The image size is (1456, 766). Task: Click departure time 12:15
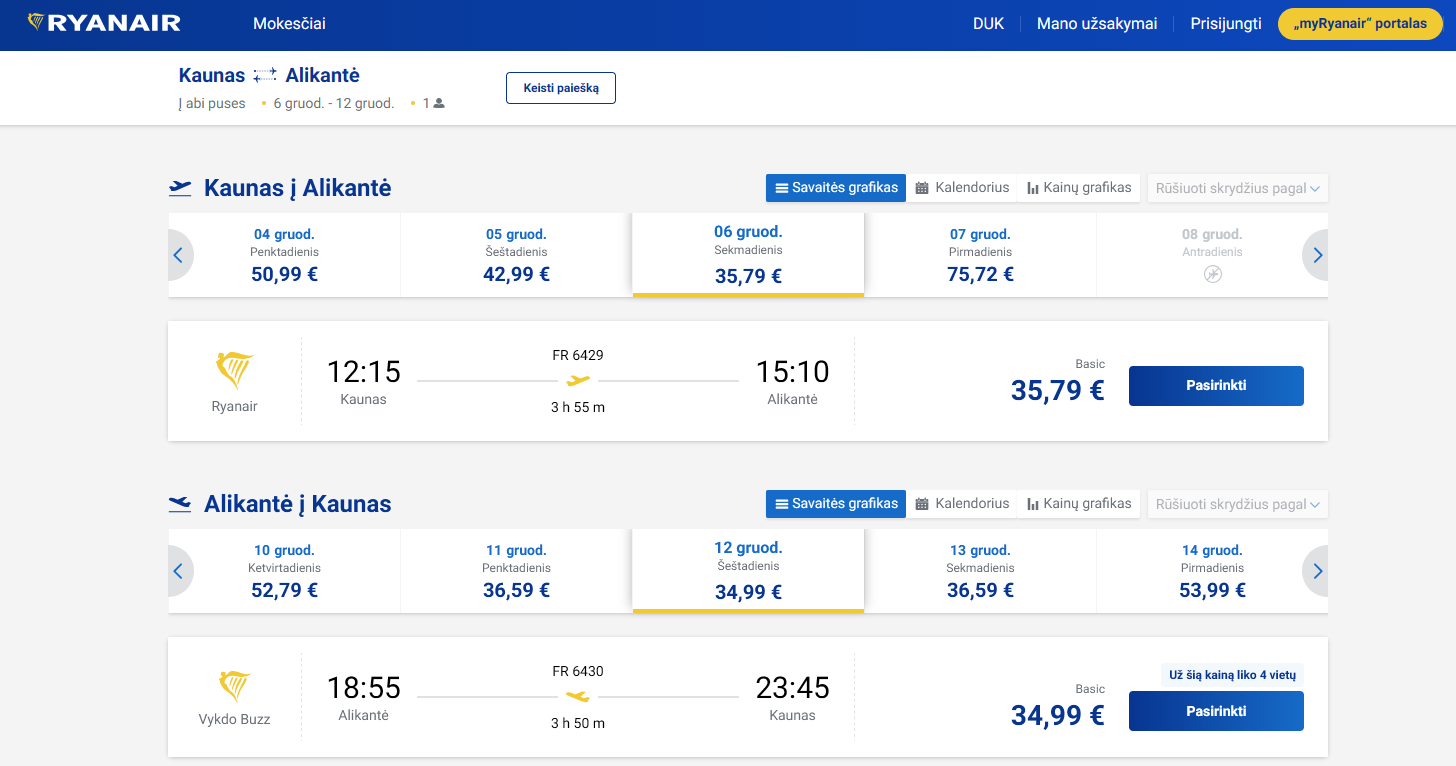[364, 372]
